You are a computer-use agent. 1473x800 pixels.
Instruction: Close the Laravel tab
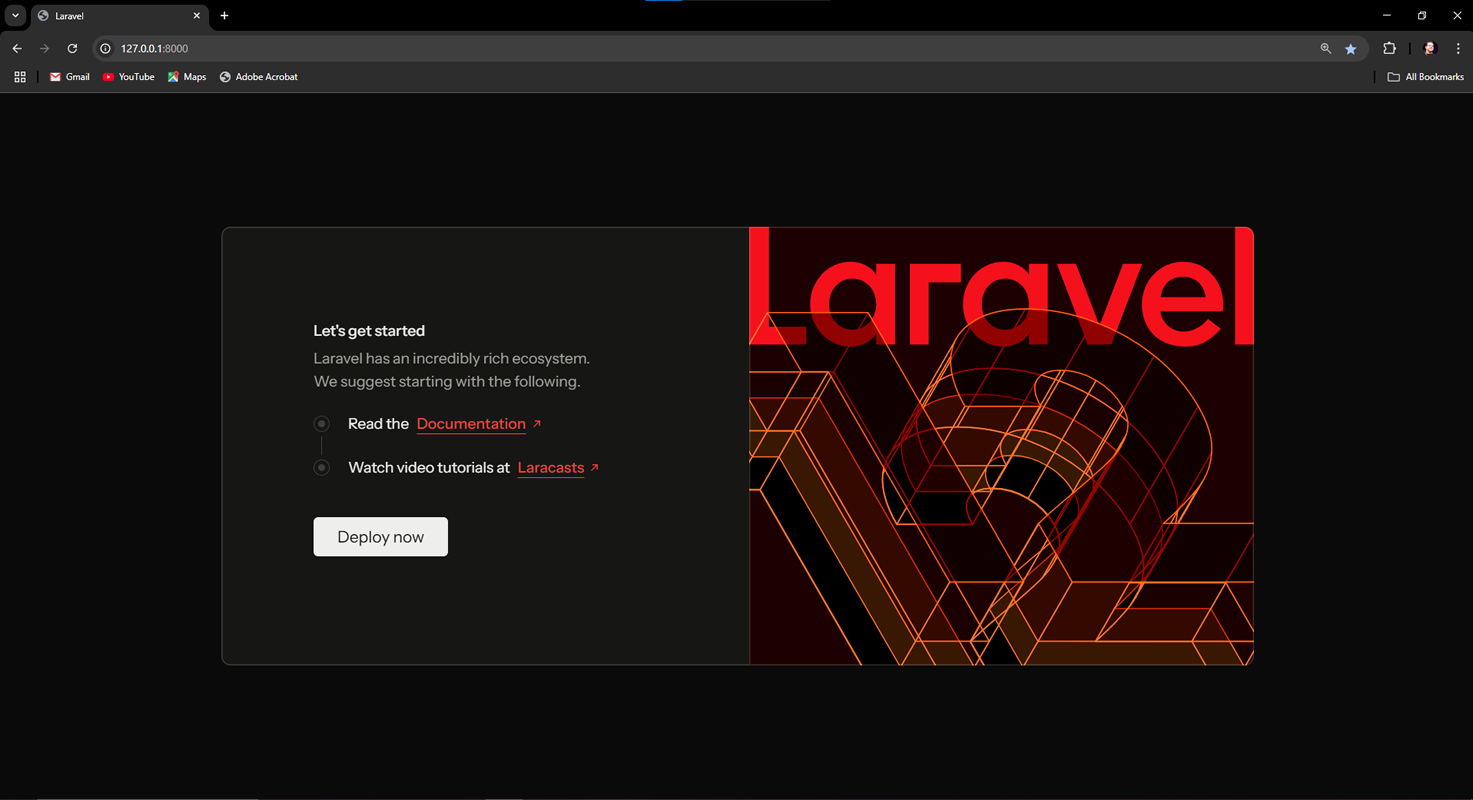197,16
